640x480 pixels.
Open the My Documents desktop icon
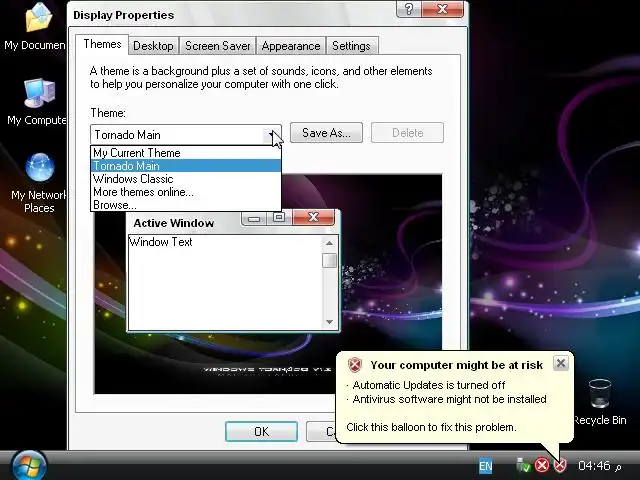tap(38, 27)
